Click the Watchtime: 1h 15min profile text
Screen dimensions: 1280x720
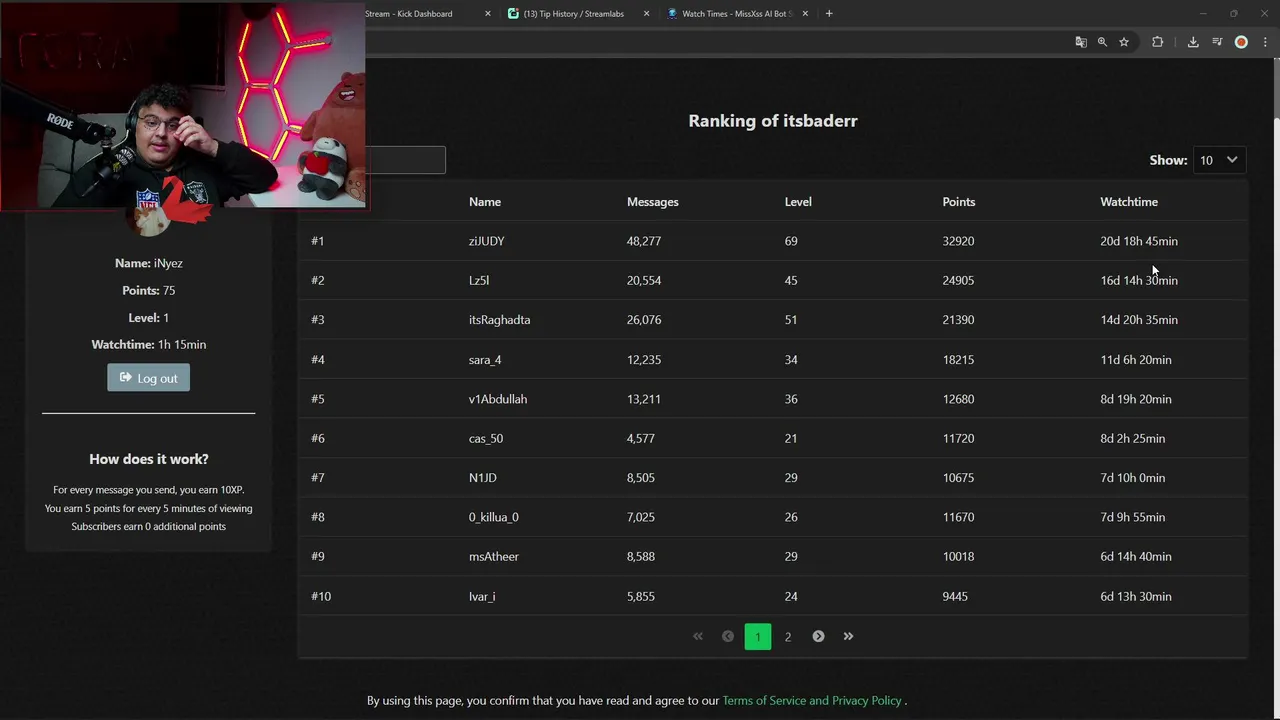(x=149, y=344)
